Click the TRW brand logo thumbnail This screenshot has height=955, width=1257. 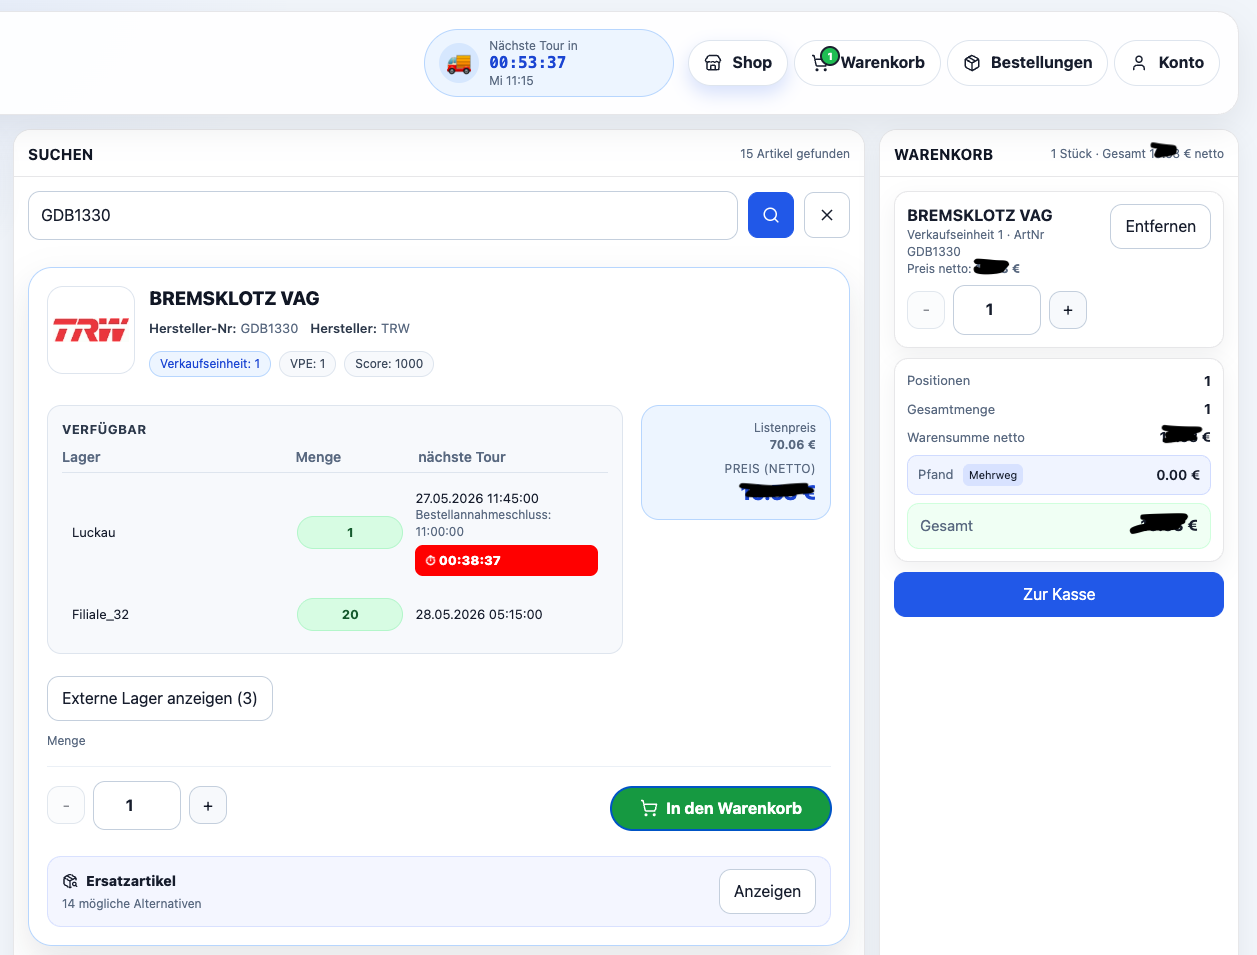(91, 330)
